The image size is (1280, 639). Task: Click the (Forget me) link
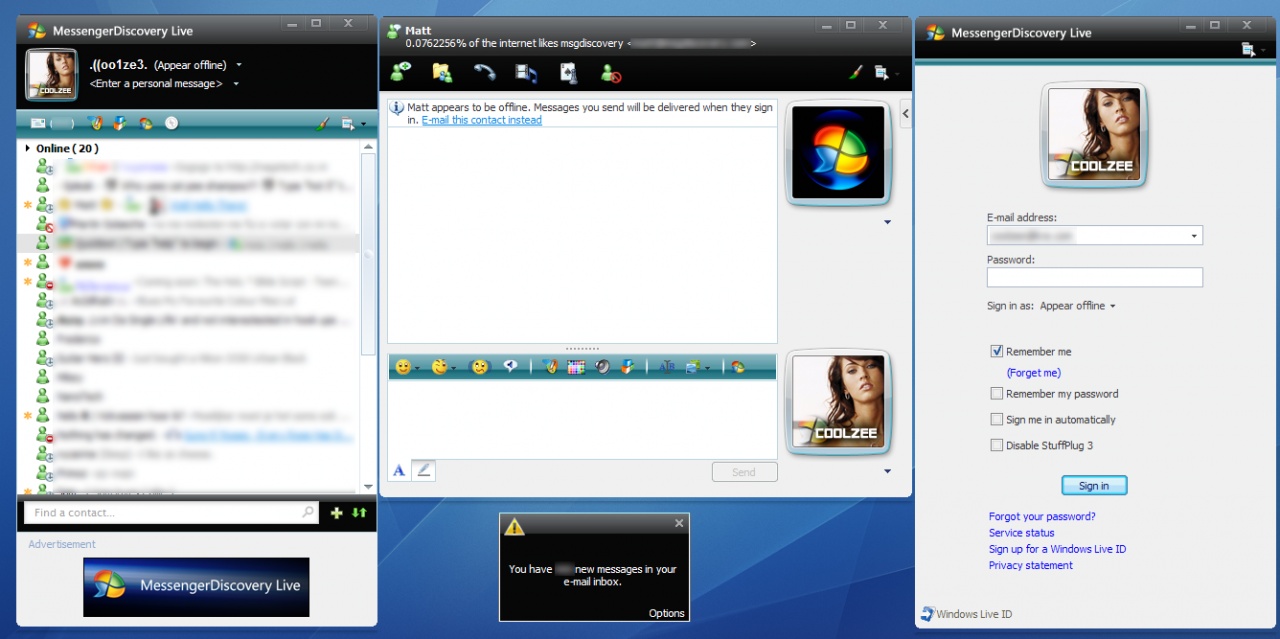(1033, 372)
